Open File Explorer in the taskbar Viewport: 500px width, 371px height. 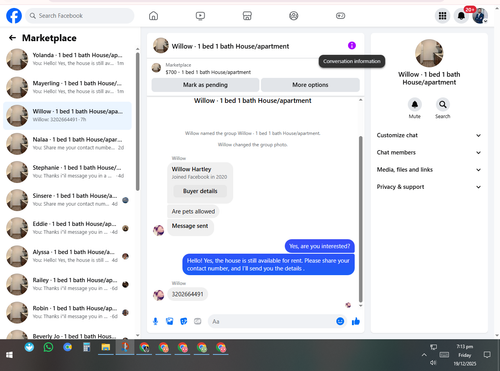(x=106, y=348)
